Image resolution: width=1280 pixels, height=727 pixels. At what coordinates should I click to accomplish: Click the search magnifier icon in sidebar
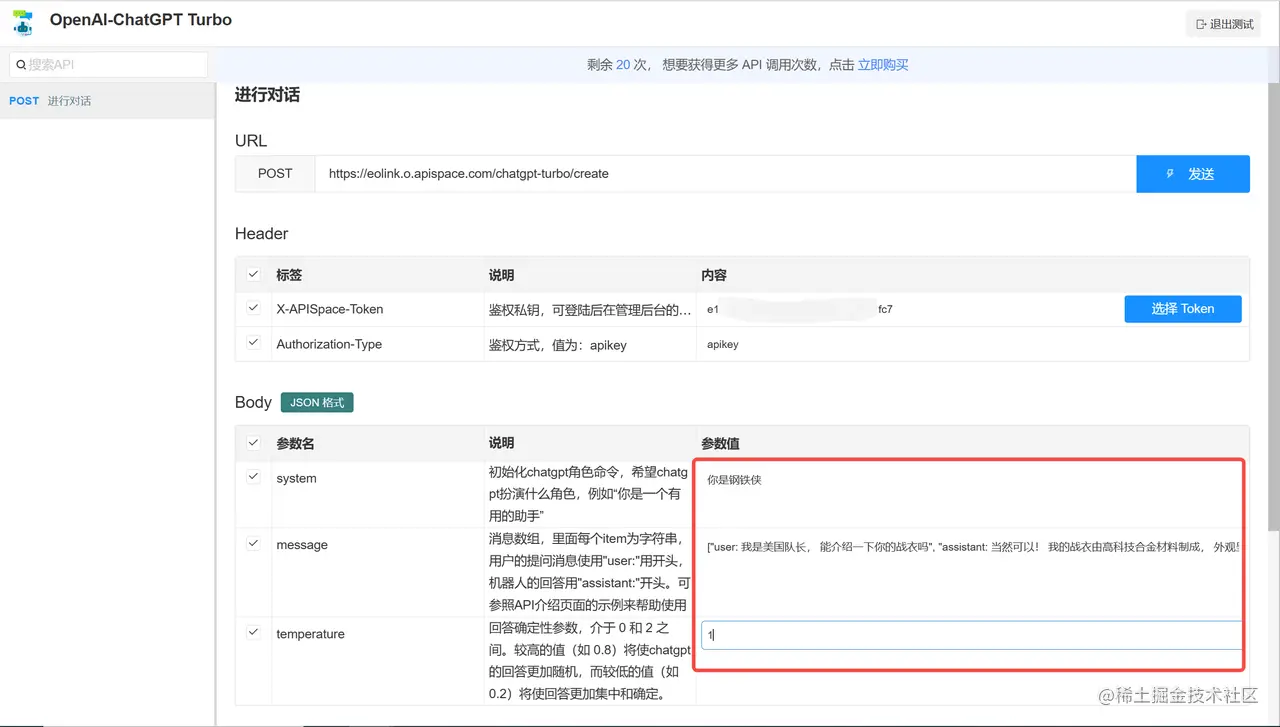click(21, 65)
